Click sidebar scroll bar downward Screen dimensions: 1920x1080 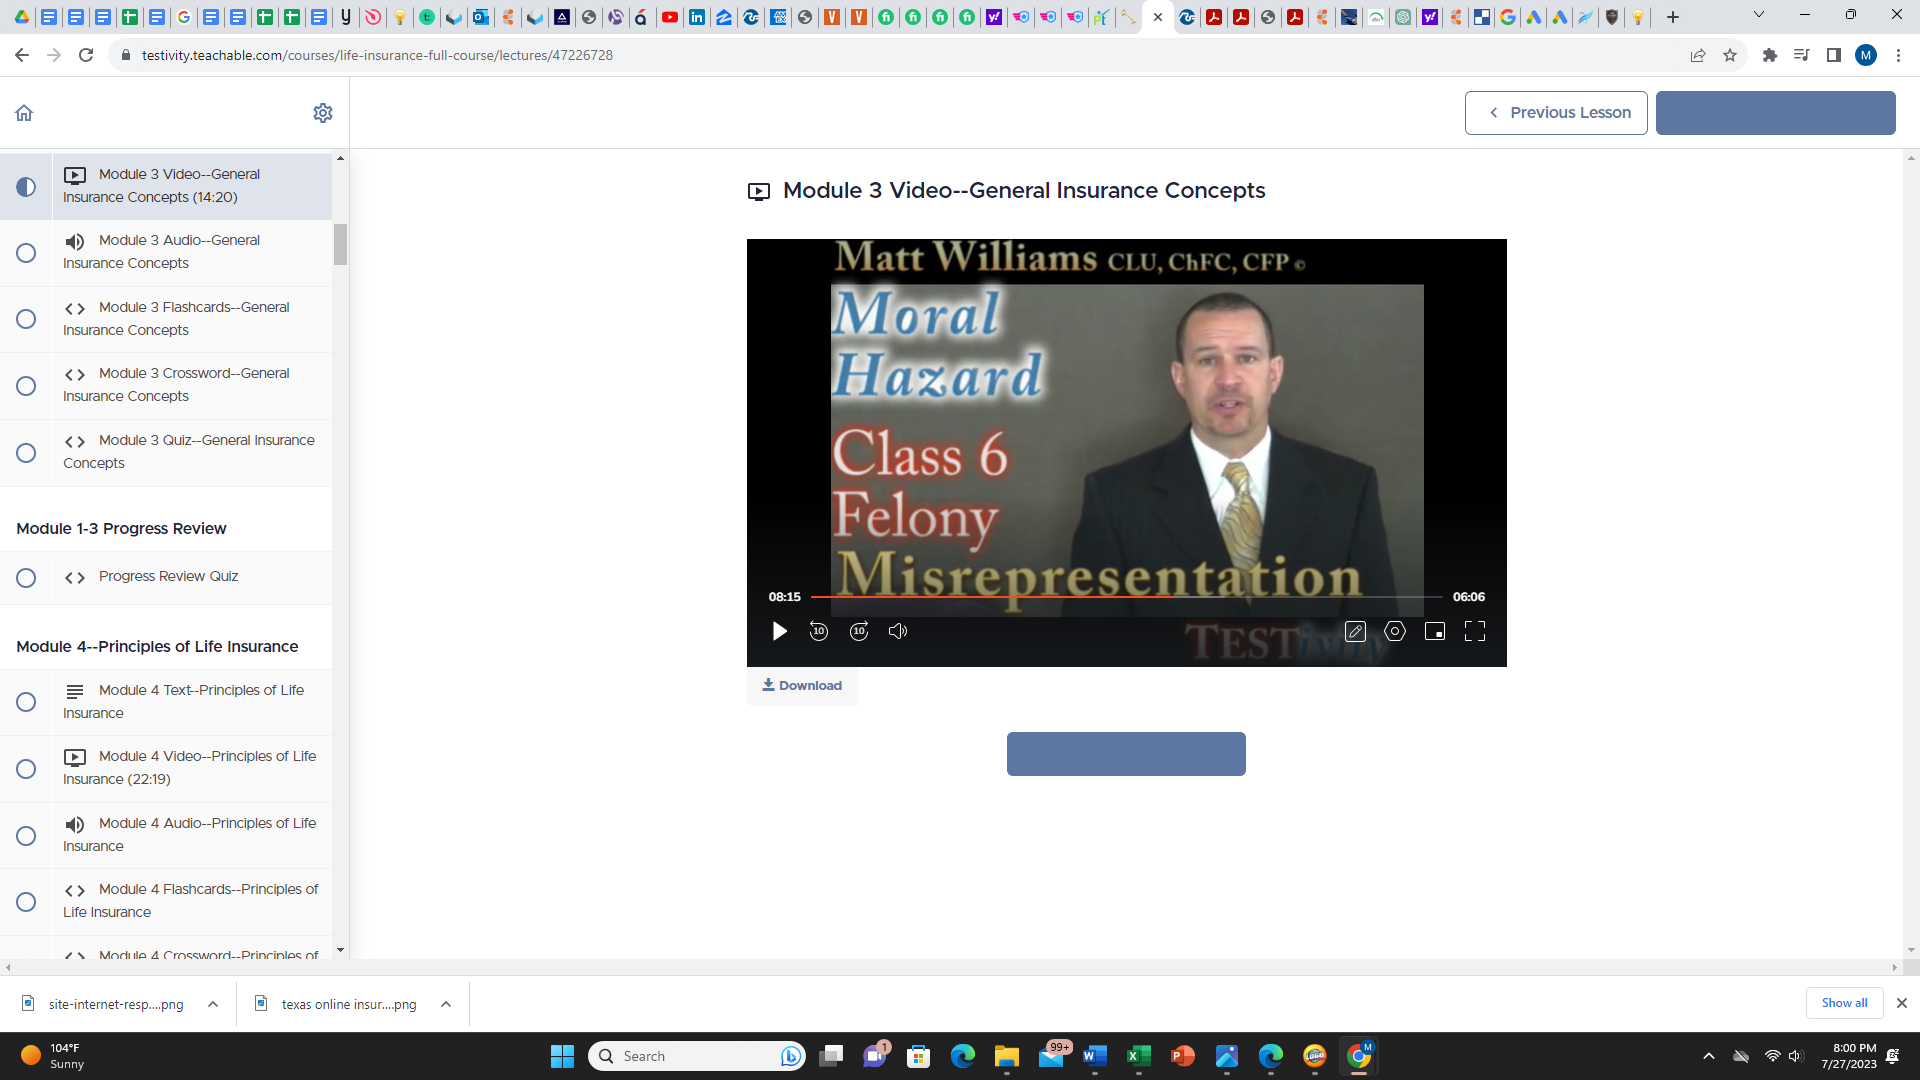click(x=342, y=951)
